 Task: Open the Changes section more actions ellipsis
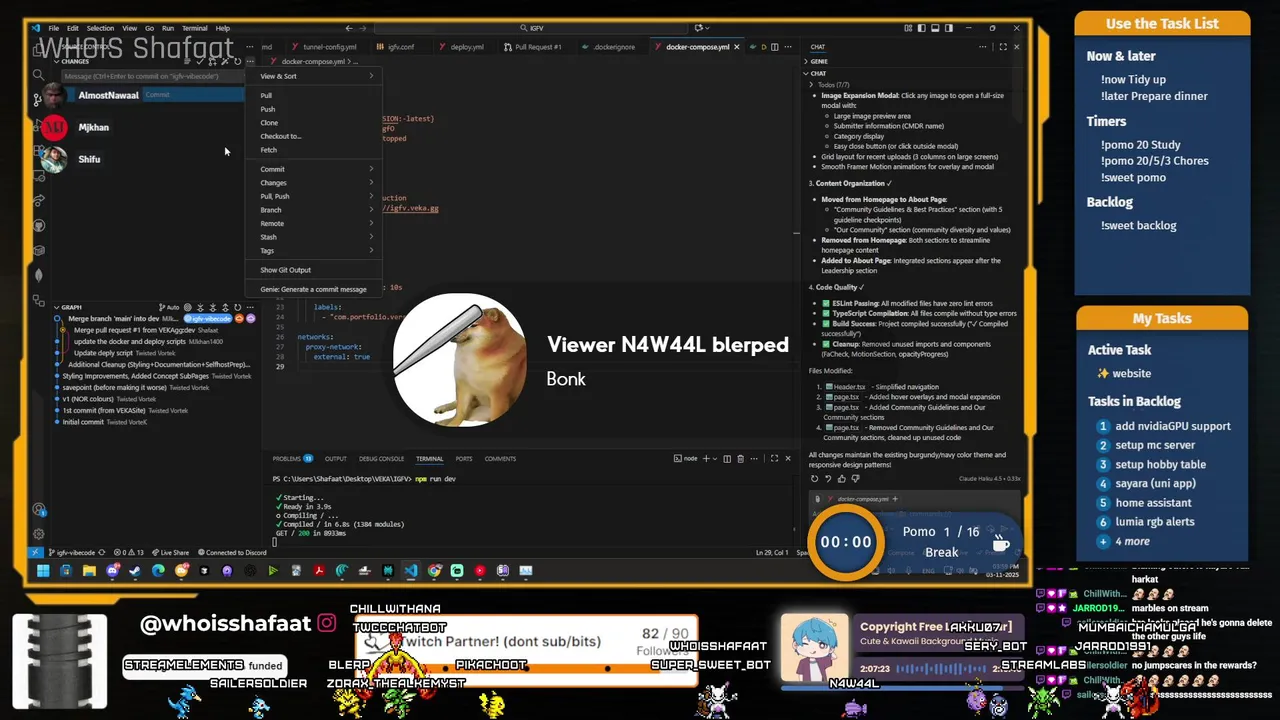point(250,62)
